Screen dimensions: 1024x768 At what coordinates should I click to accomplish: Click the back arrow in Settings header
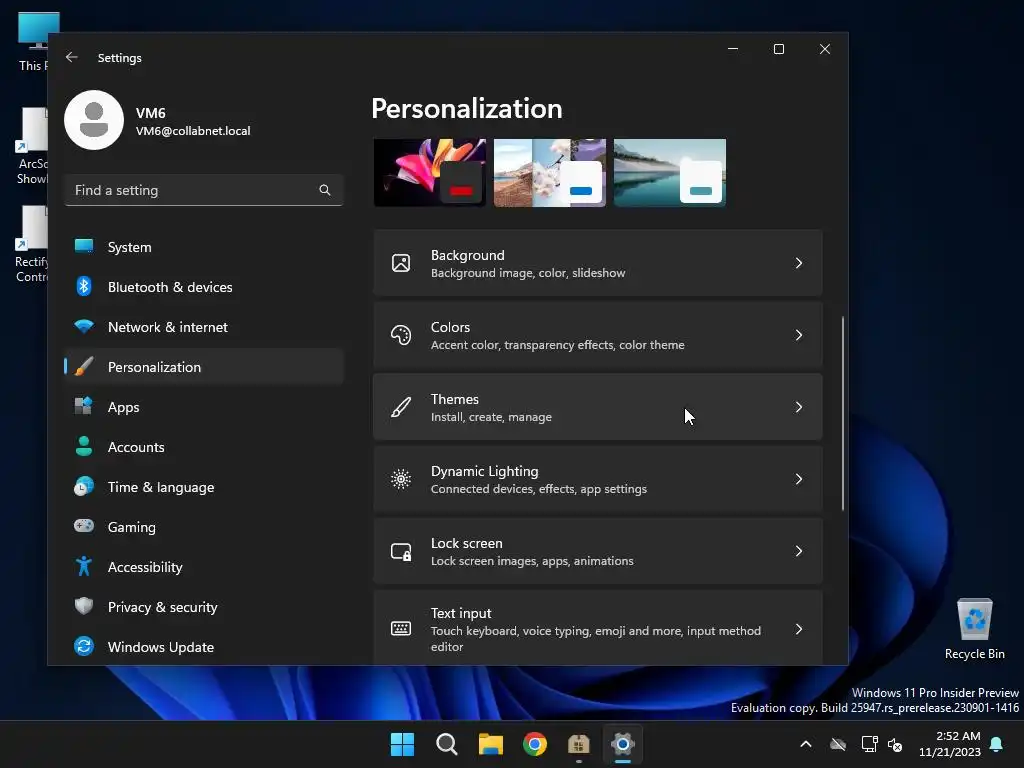click(72, 57)
